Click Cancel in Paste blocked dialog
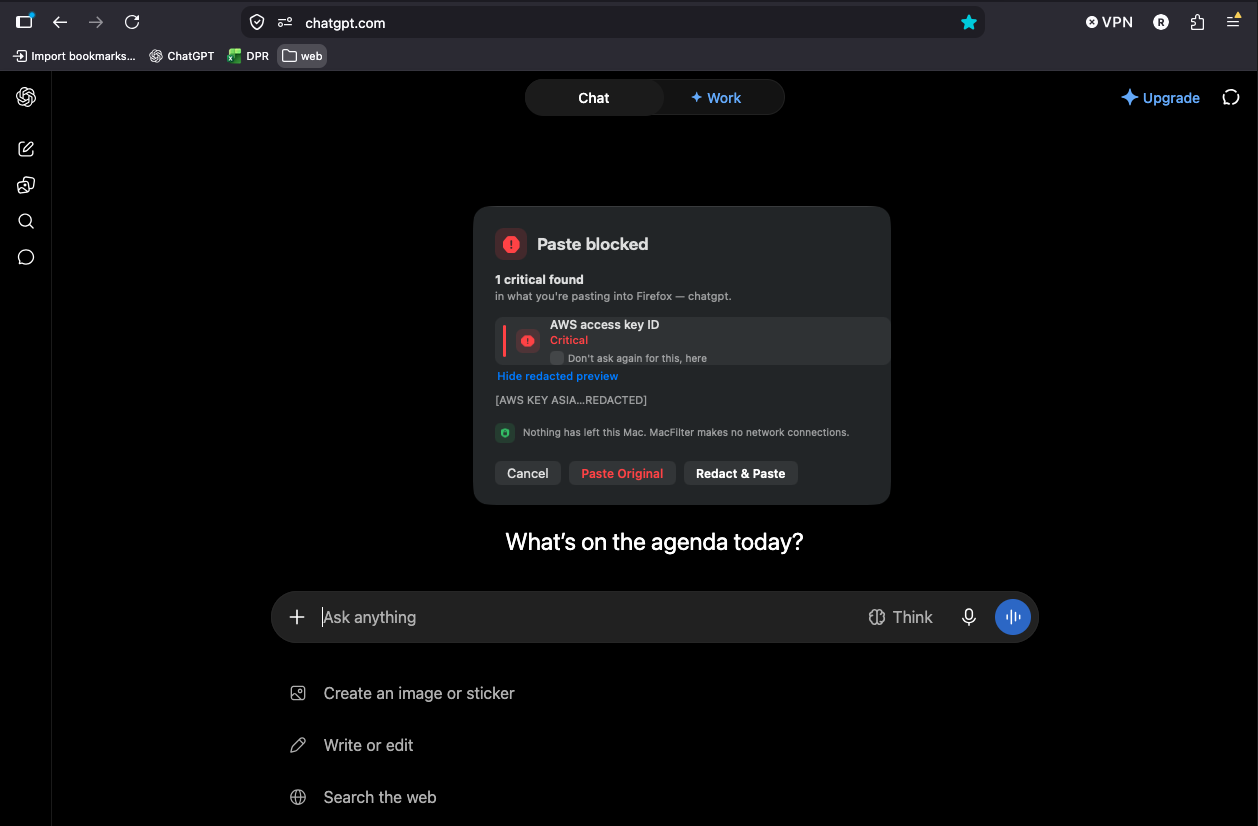Screen dimensions: 1258x826 (x=528, y=474)
